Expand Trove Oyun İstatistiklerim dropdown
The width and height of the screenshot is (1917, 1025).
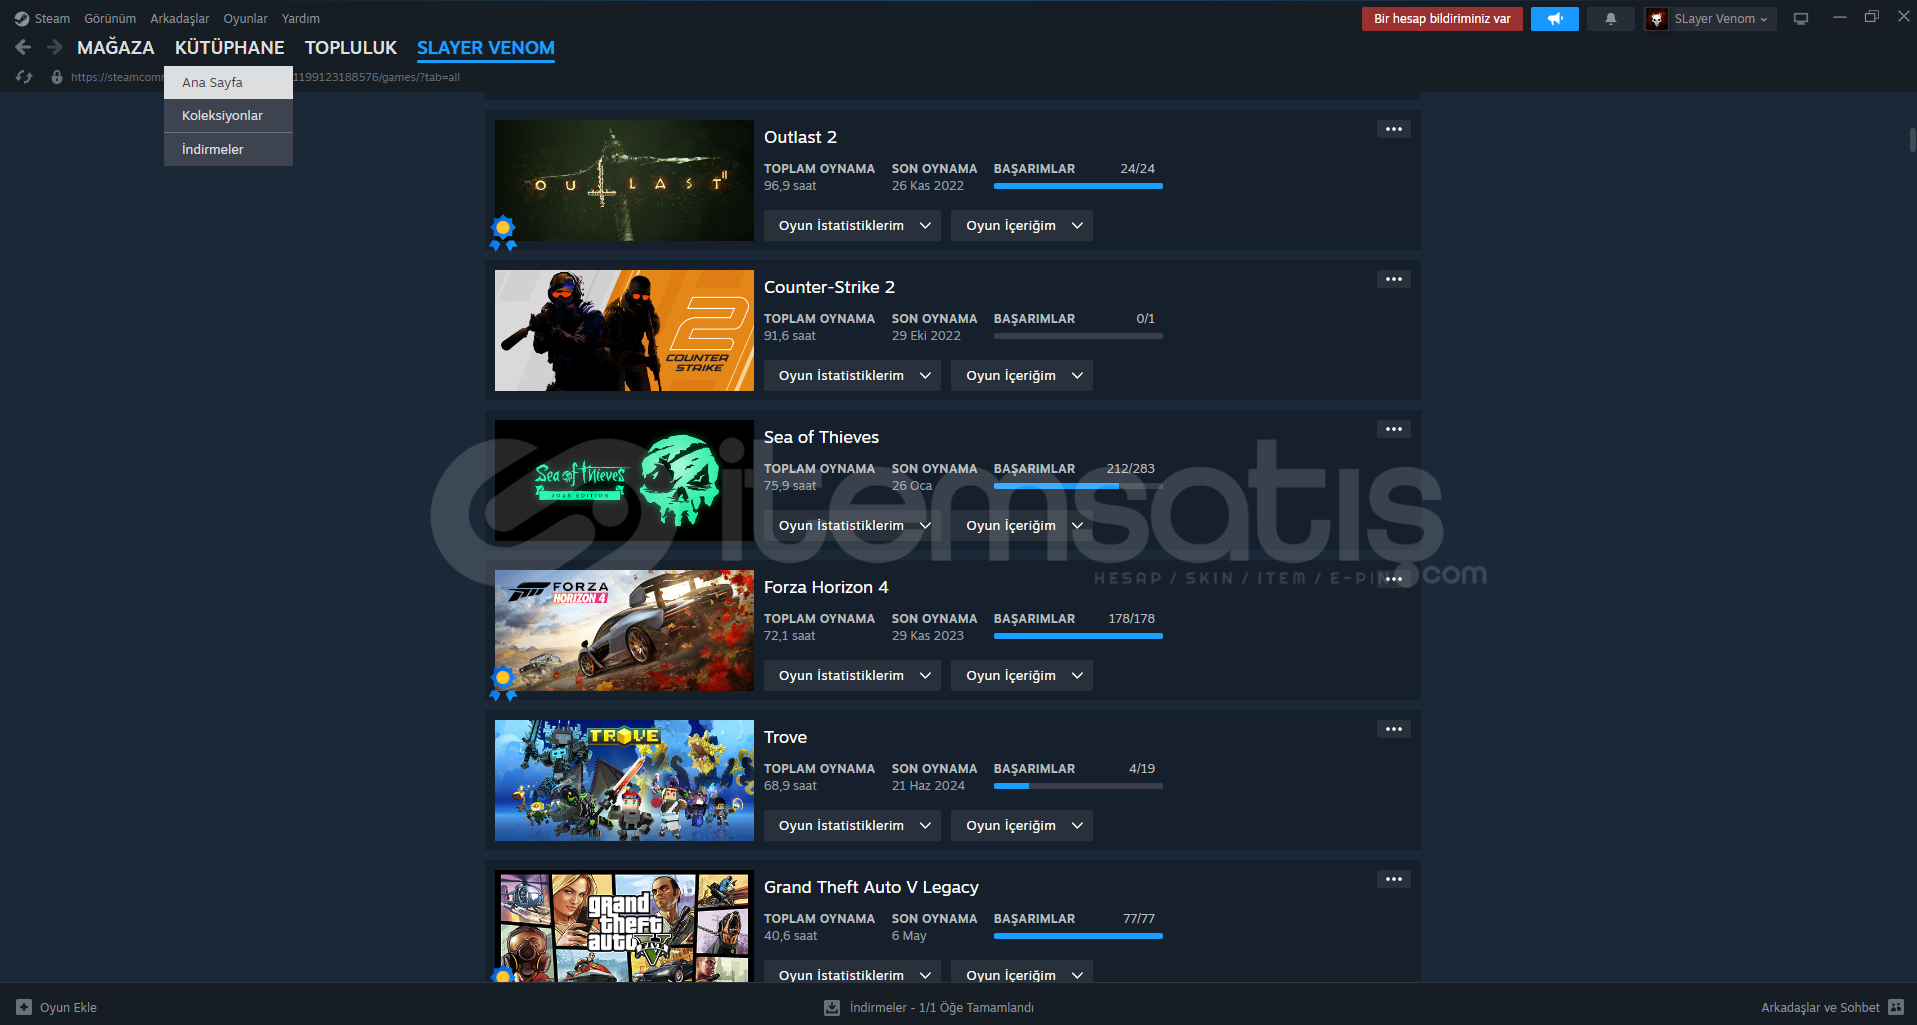point(852,826)
